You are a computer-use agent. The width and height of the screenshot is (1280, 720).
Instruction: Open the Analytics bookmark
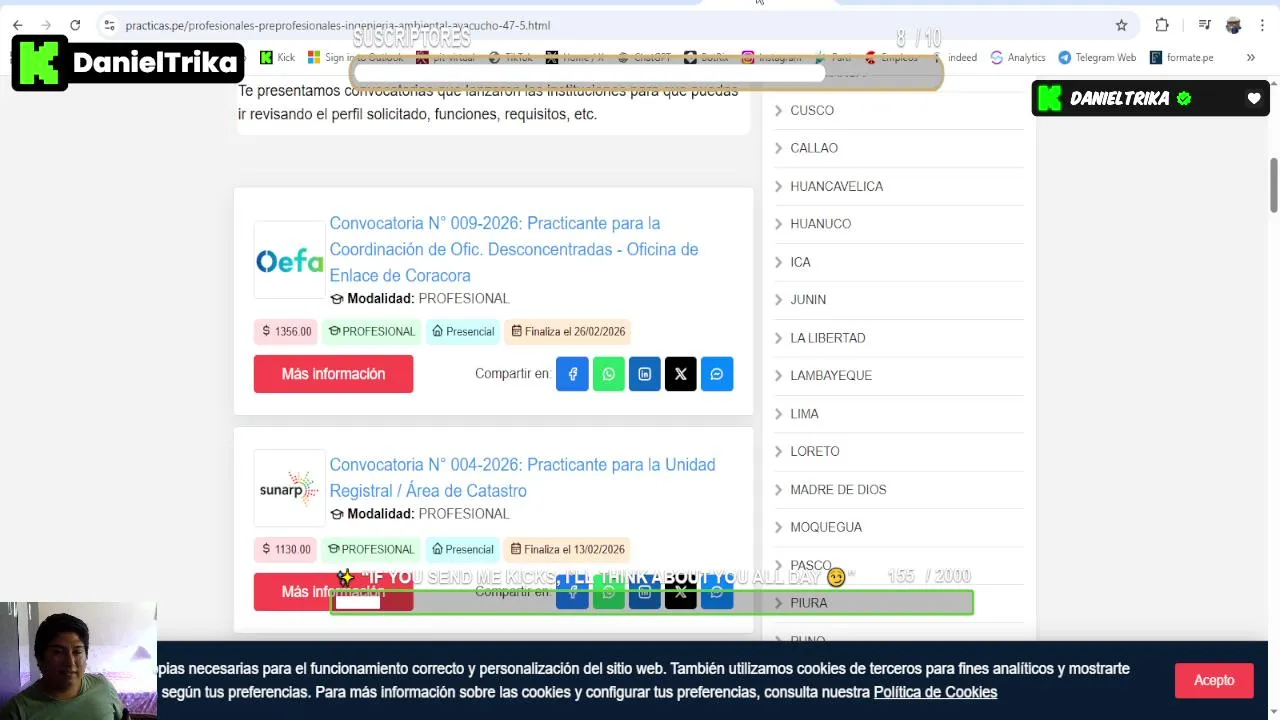[1017, 57]
